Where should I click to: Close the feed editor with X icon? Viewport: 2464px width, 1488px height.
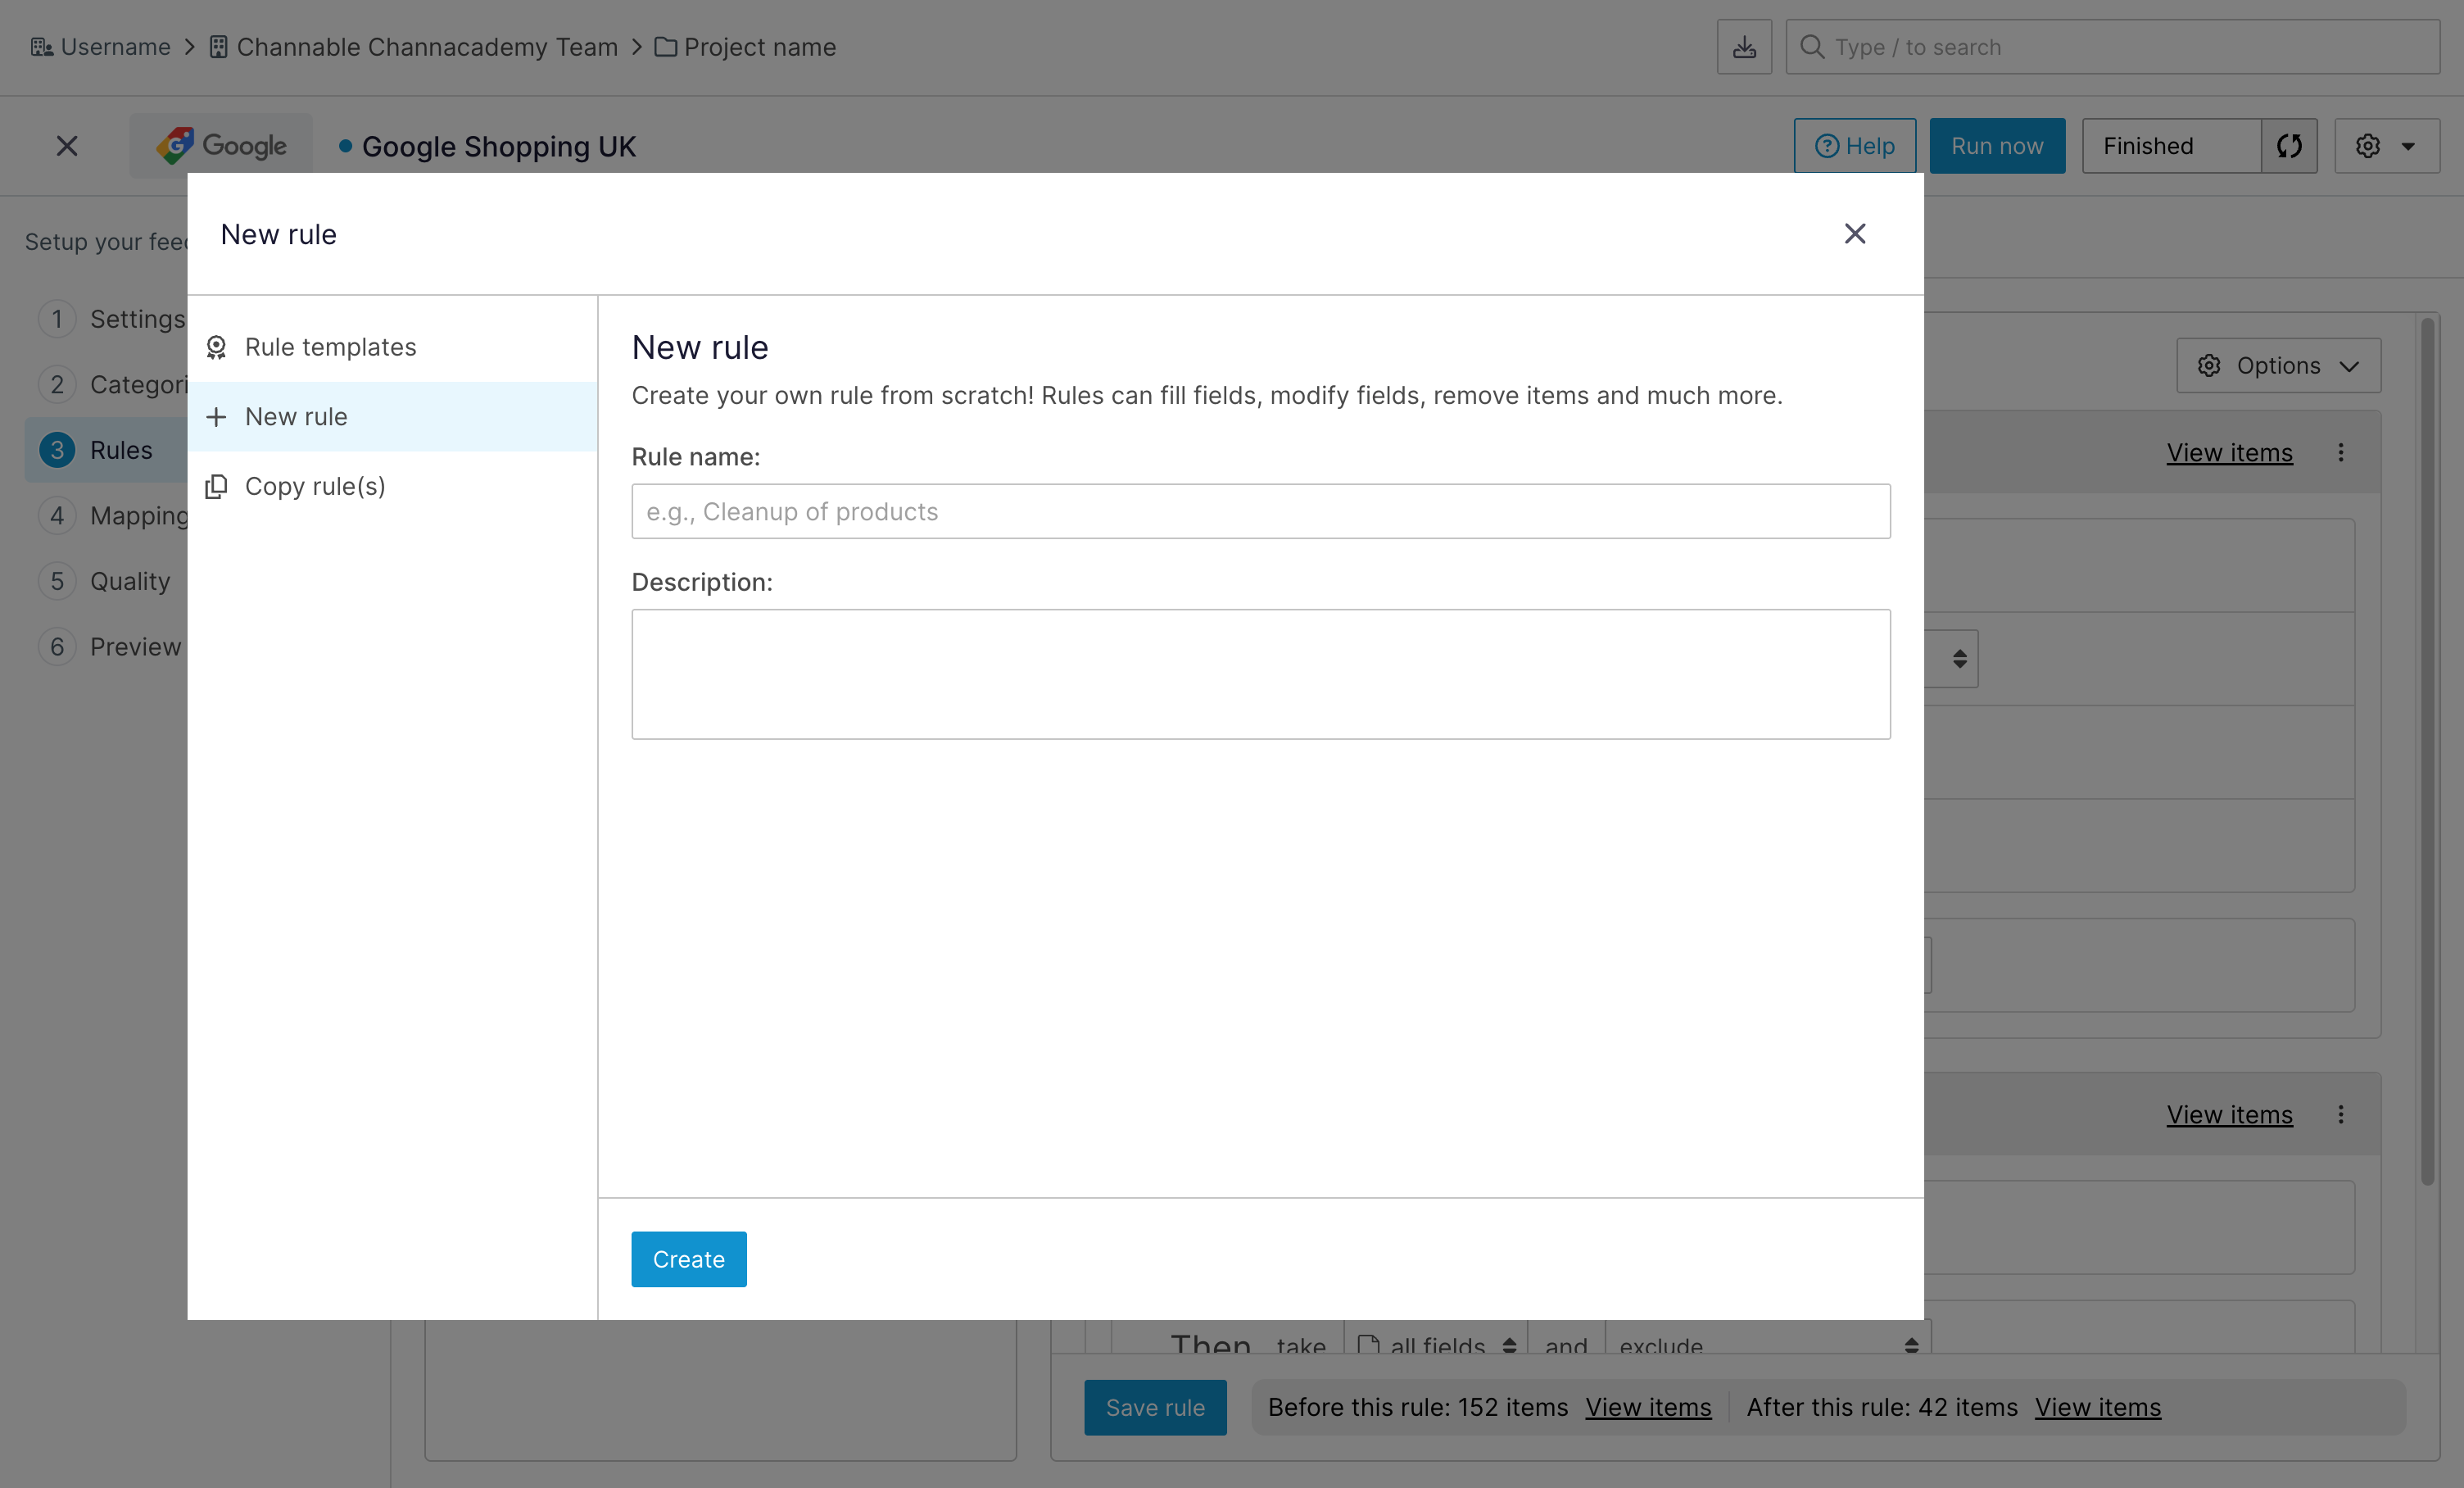click(x=67, y=146)
